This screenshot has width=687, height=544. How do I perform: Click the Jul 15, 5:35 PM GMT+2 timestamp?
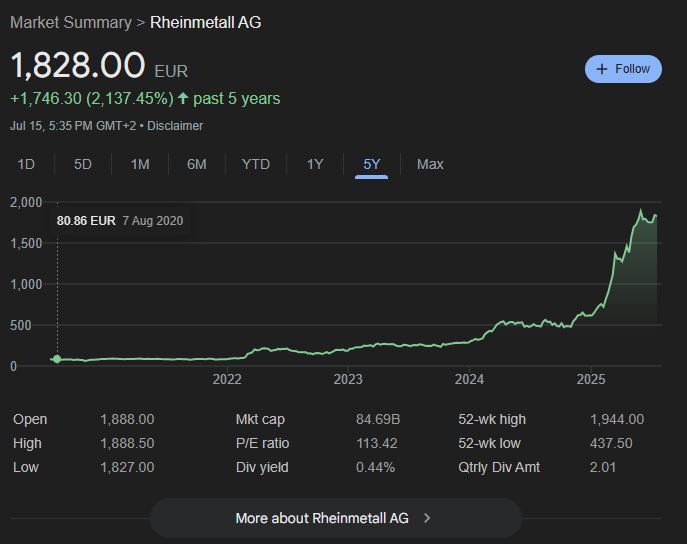click(73, 126)
